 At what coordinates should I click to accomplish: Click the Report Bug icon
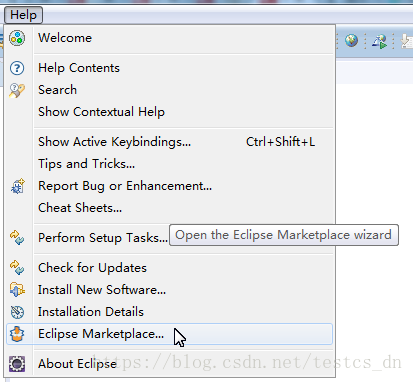pyautogui.click(x=18, y=186)
